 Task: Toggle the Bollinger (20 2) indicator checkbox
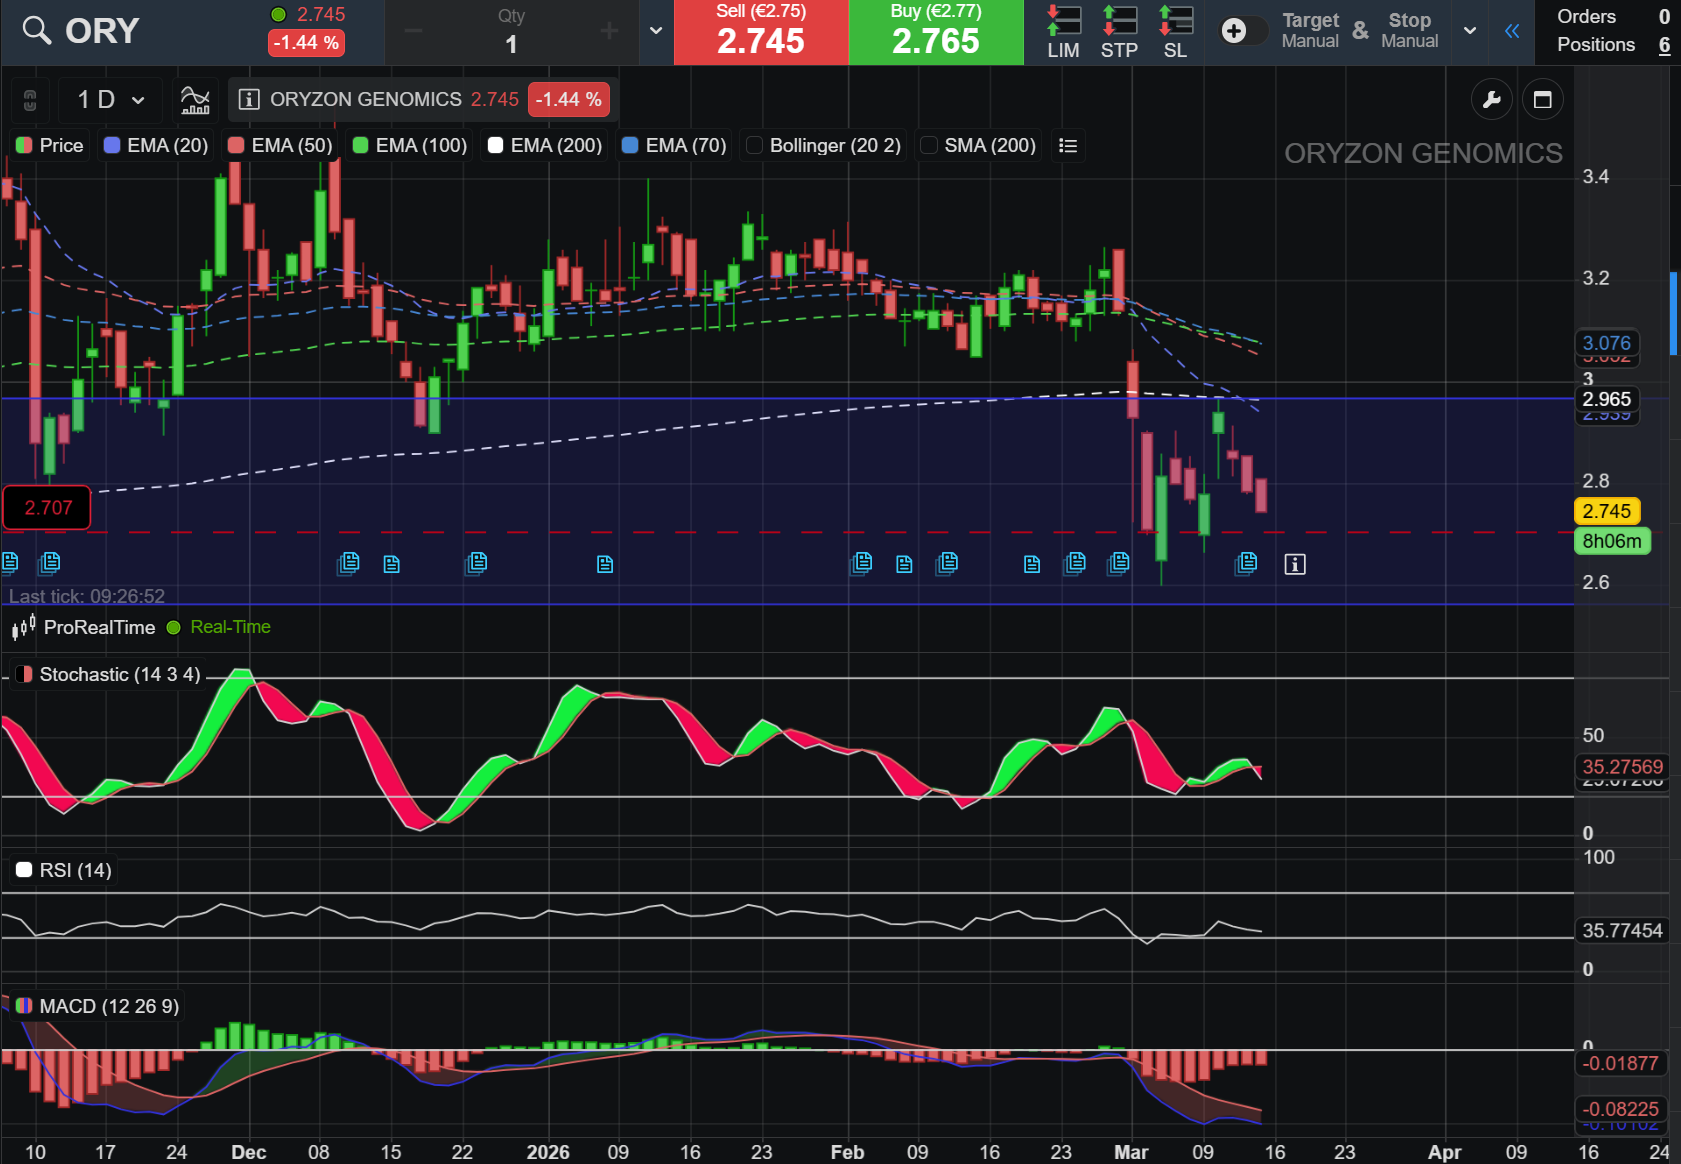point(755,146)
